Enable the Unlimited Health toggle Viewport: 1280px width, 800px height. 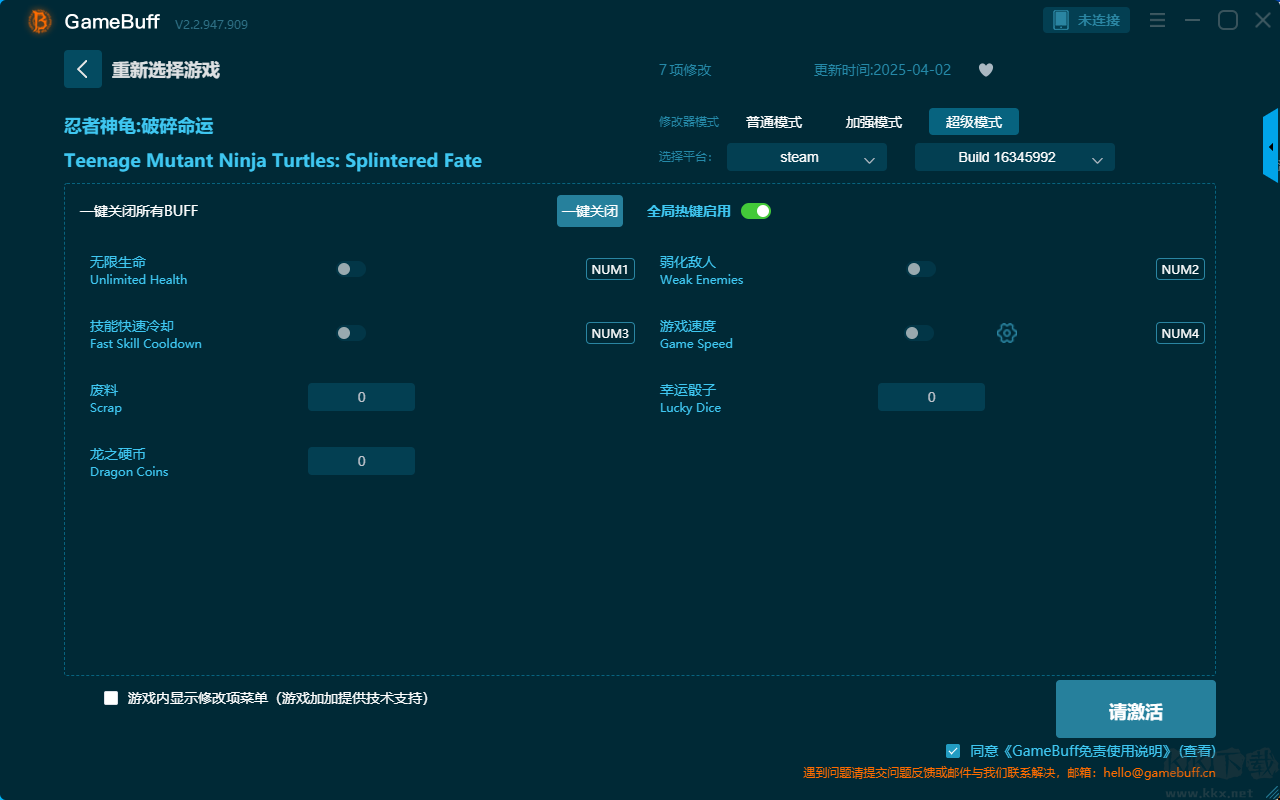pos(351,269)
